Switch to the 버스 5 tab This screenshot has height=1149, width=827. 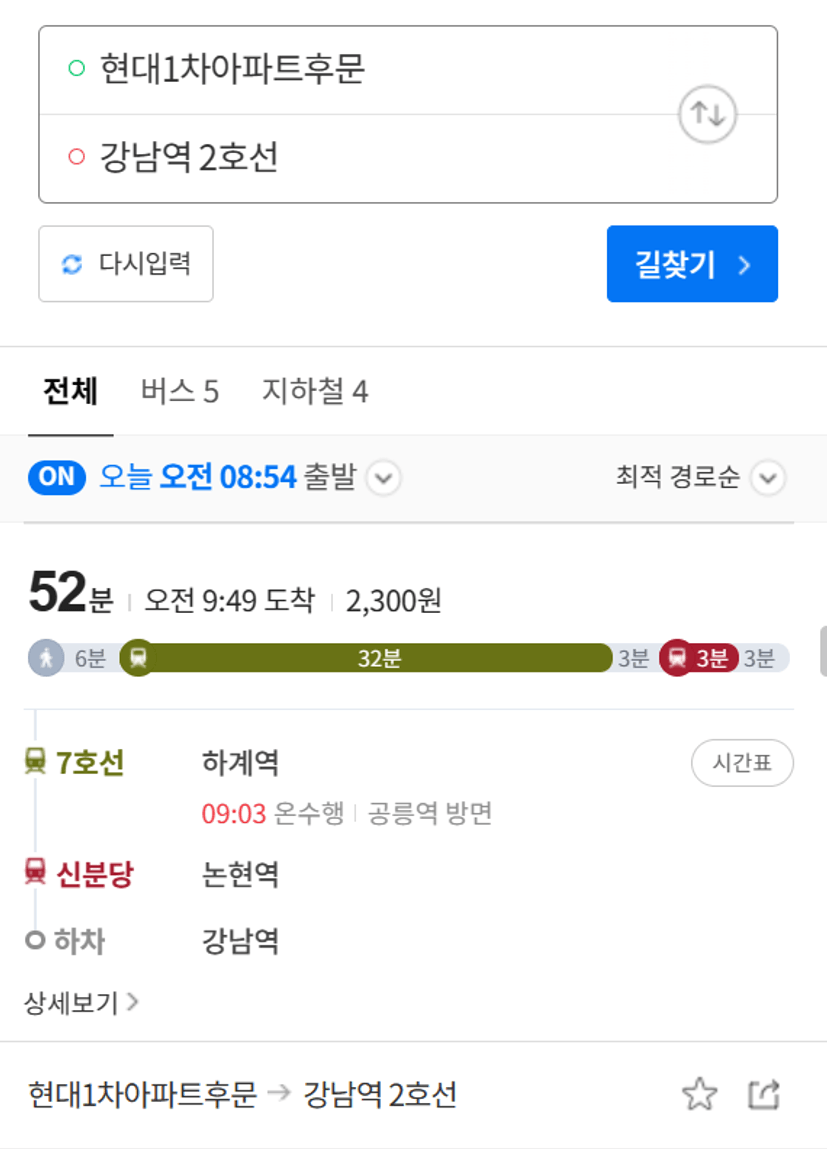[x=180, y=391]
